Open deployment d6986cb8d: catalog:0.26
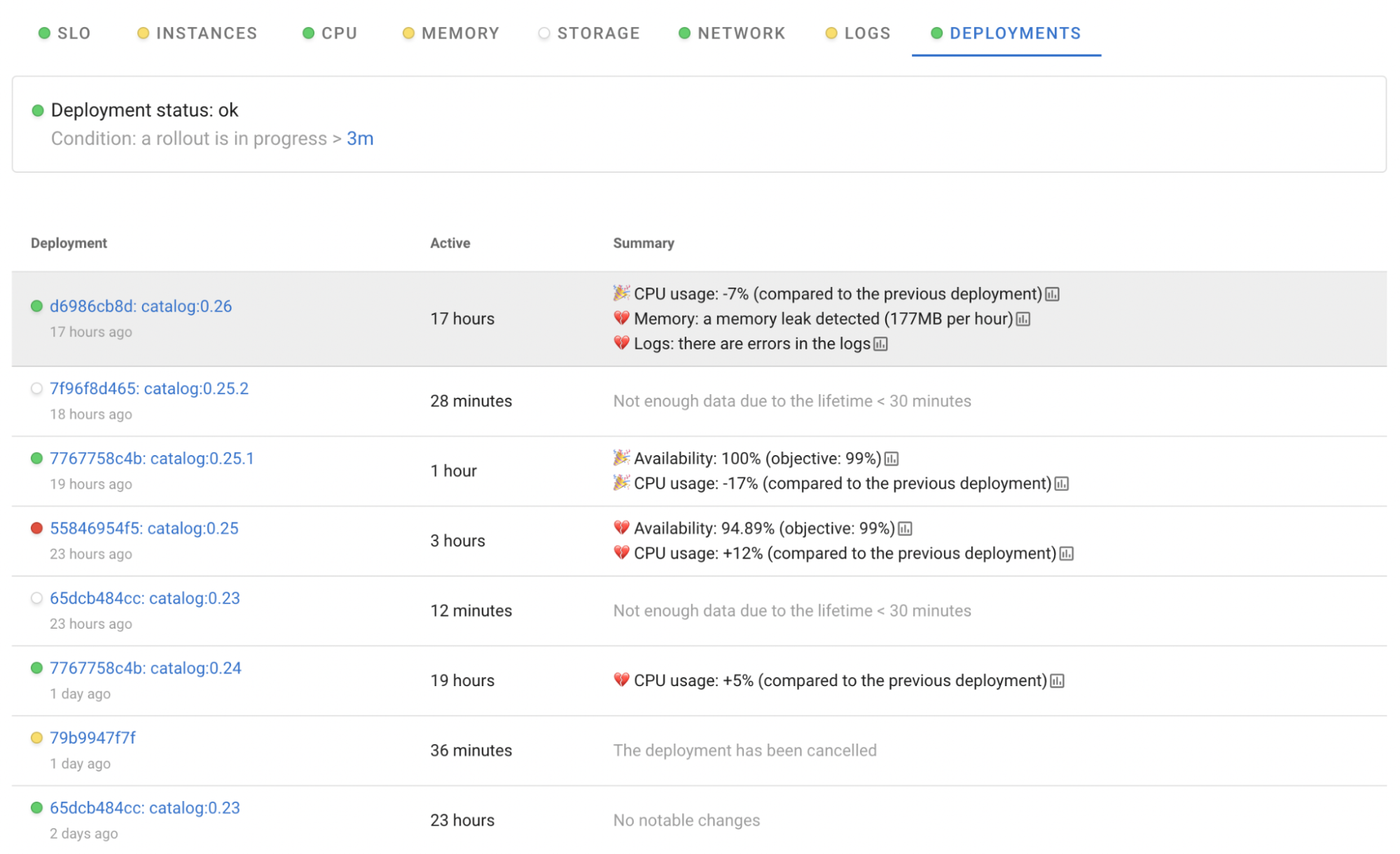The width and height of the screenshot is (1400, 854). [140, 306]
